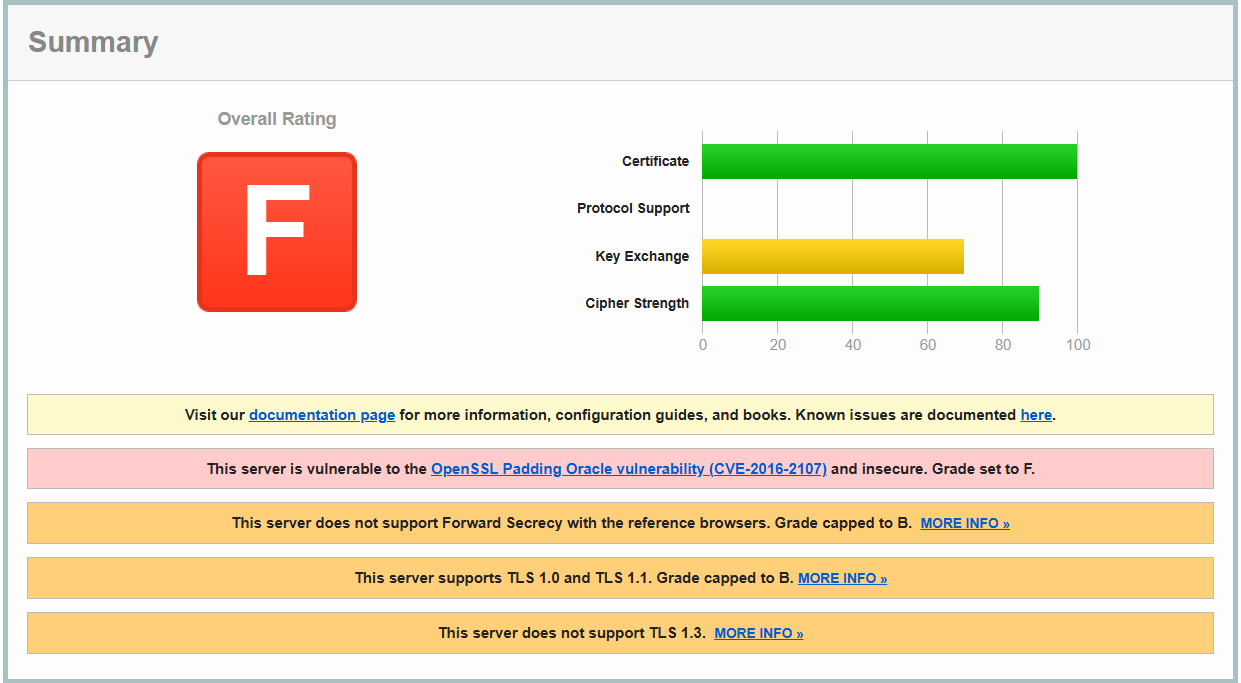1241x683 pixels.
Task: Click the 60 mark on the chart axis
Action: pos(928,345)
